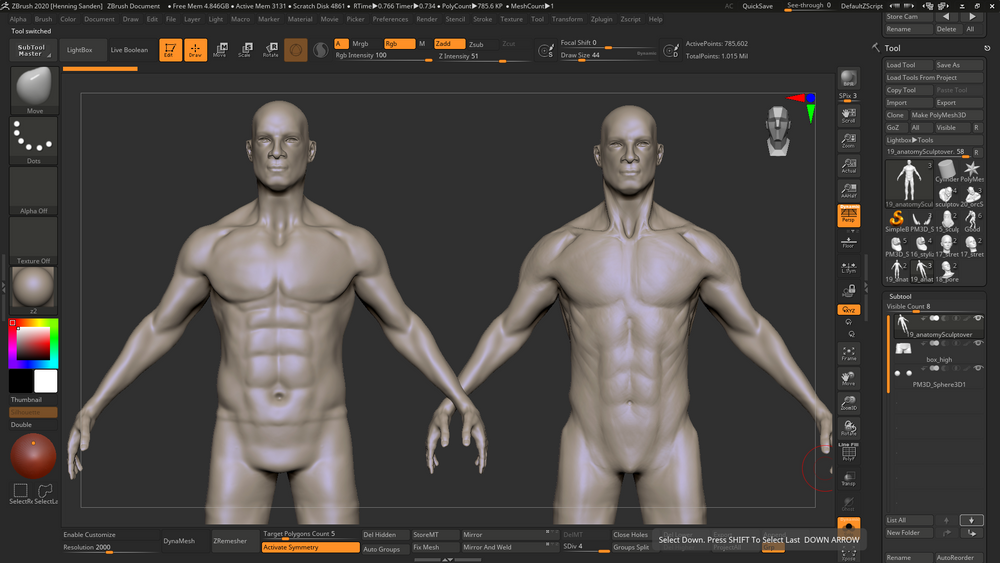
Task: Toggle Zadd sculpt mode
Action: [x=449, y=44]
